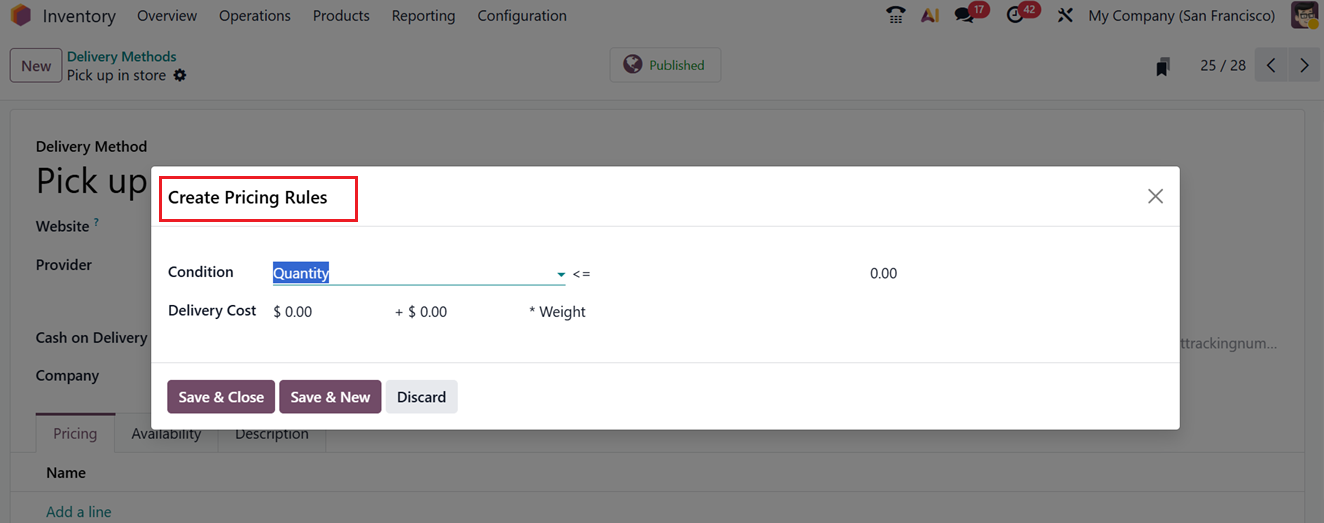Image resolution: width=1324 pixels, height=523 pixels.
Task: Click the condition value field showing 0.00
Action: [884, 273]
